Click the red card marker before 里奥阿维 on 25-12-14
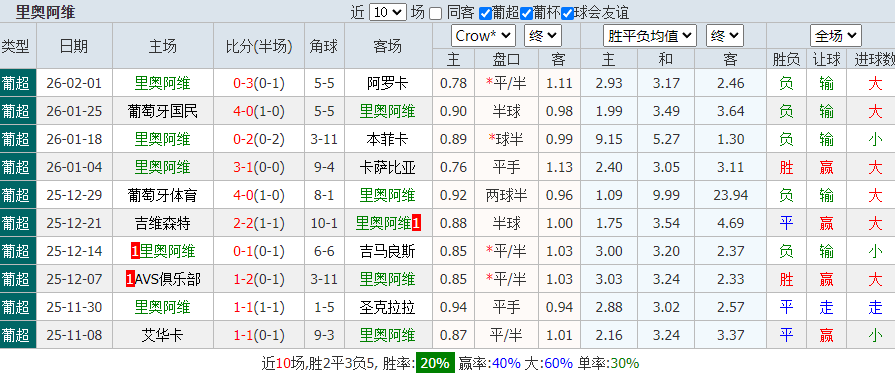Image resolution: width=895 pixels, height=373 pixels. [x=135, y=251]
